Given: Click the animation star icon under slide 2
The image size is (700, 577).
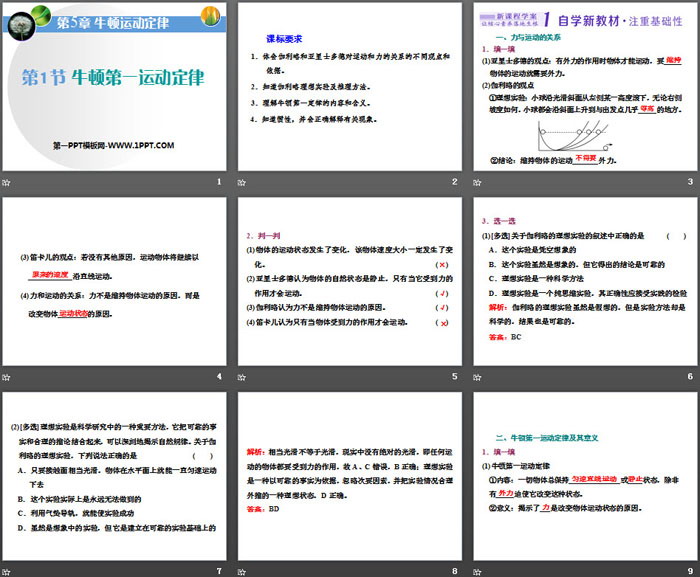Looking at the screenshot, I should pyautogui.click(x=243, y=182).
